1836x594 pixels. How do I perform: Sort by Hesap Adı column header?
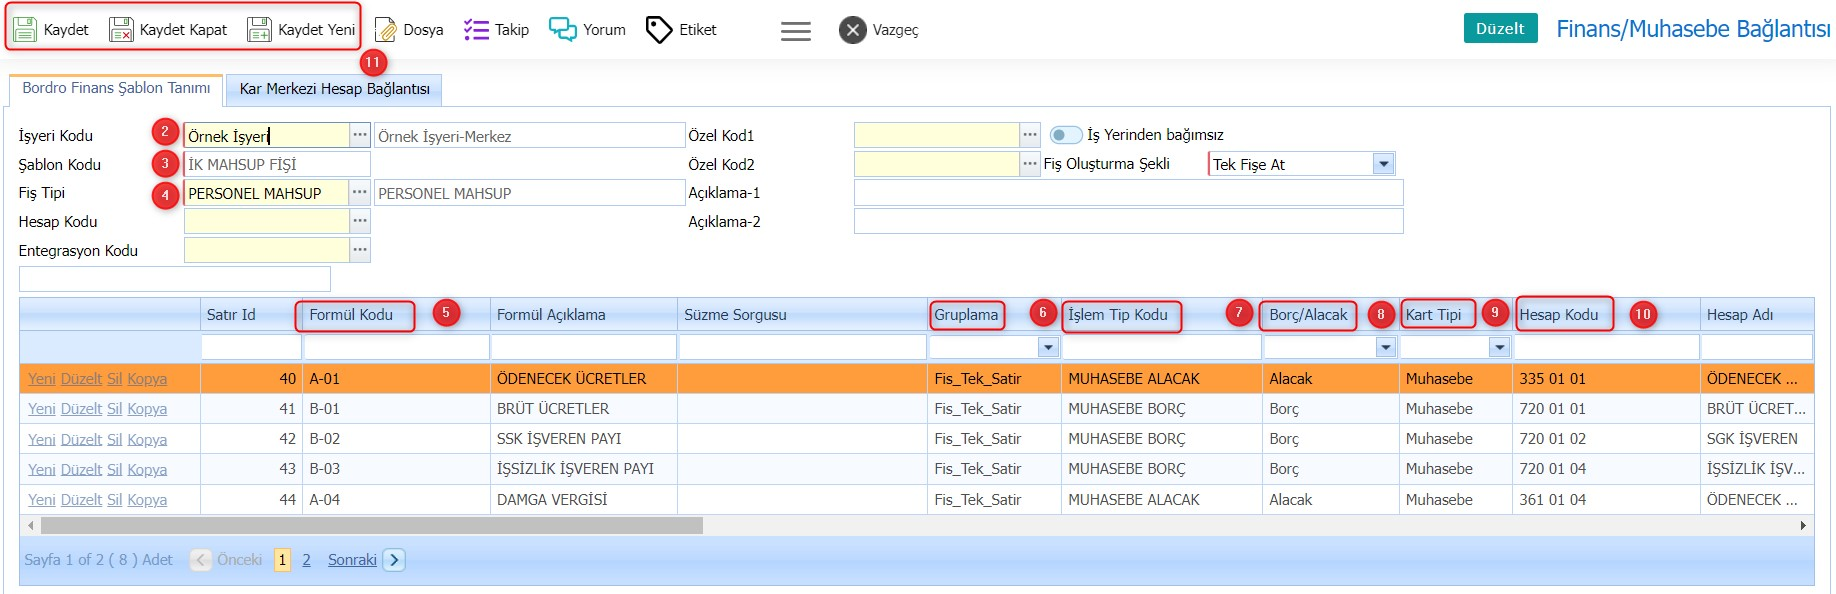click(1740, 315)
